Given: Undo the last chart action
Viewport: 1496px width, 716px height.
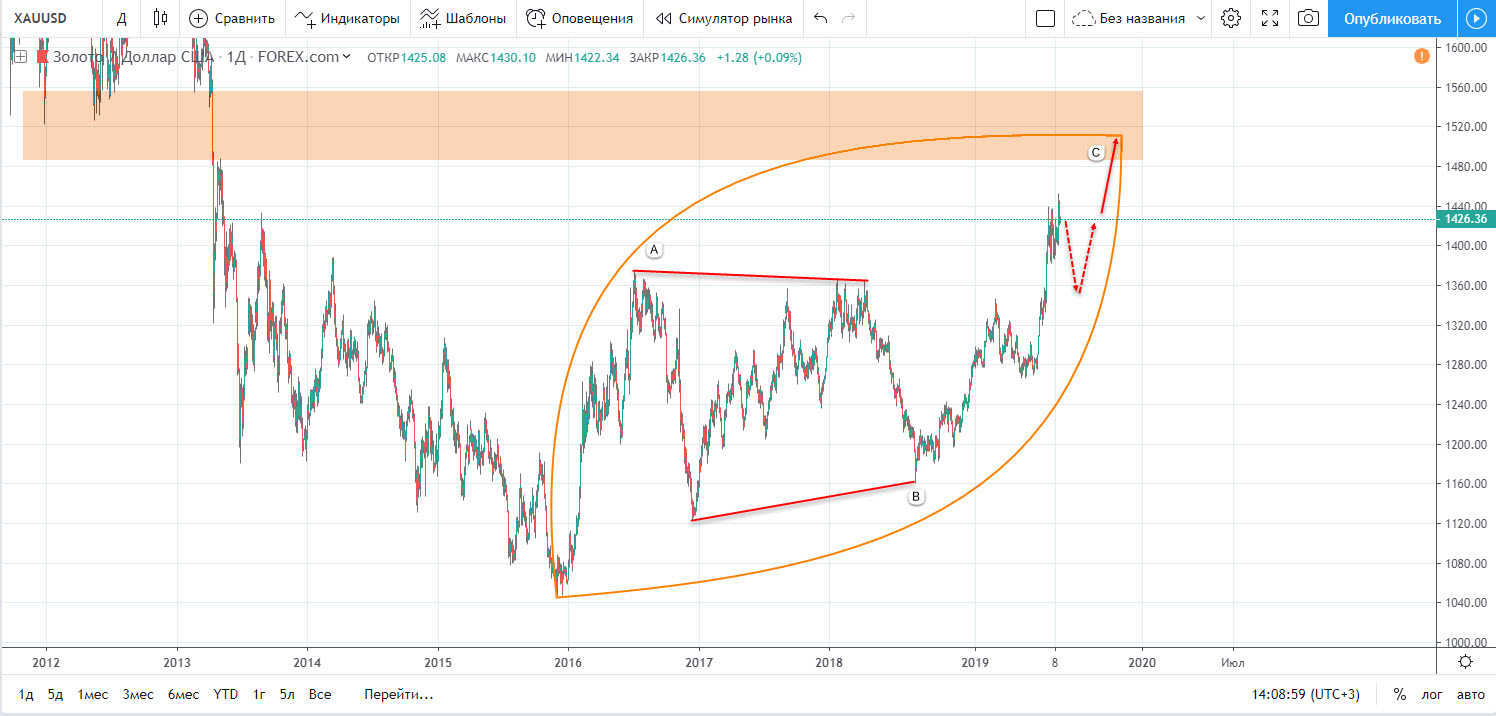Looking at the screenshot, I should click(x=821, y=18).
